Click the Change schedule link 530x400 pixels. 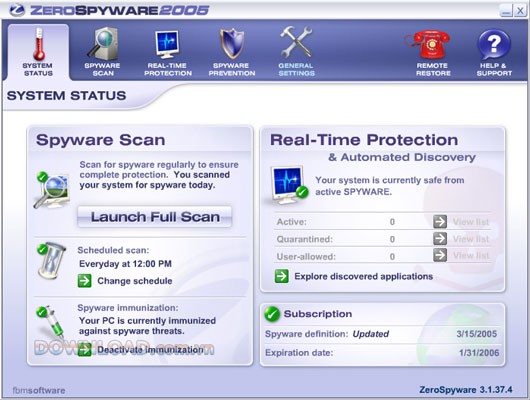[x=135, y=281]
